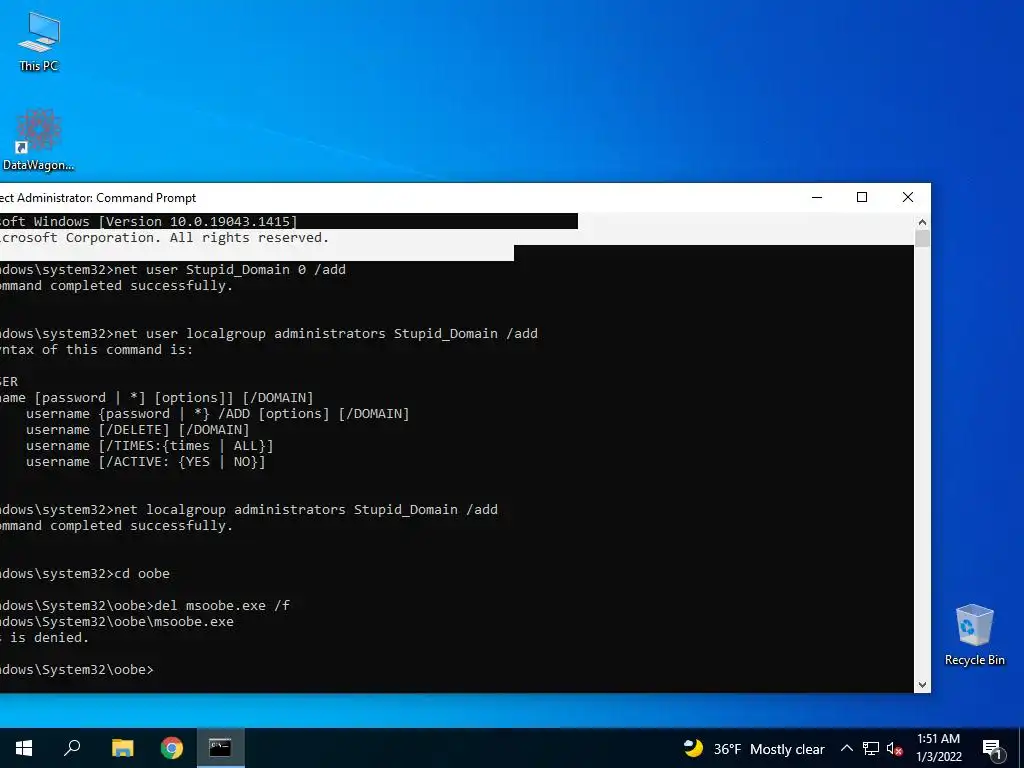Open the notification Action Center
The width and height of the screenshot is (1024, 768).
(992, 748)
